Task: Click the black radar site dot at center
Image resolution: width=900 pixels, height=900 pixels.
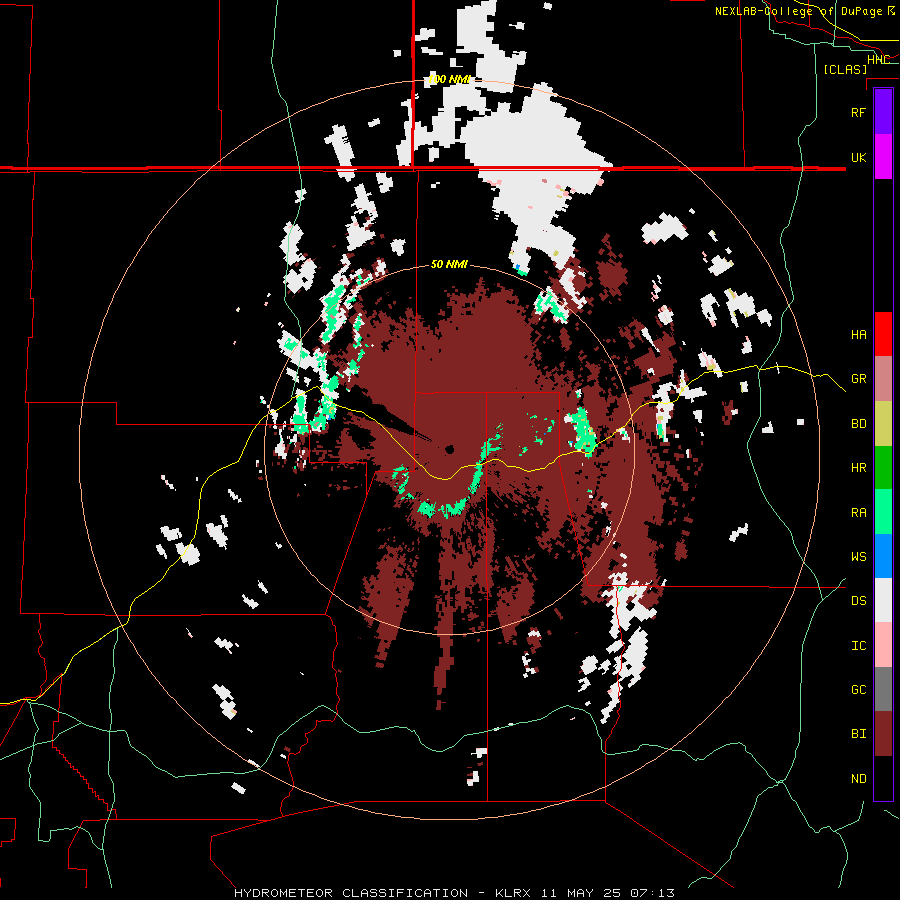Action: pyautogui.click(x=449, y=449)
